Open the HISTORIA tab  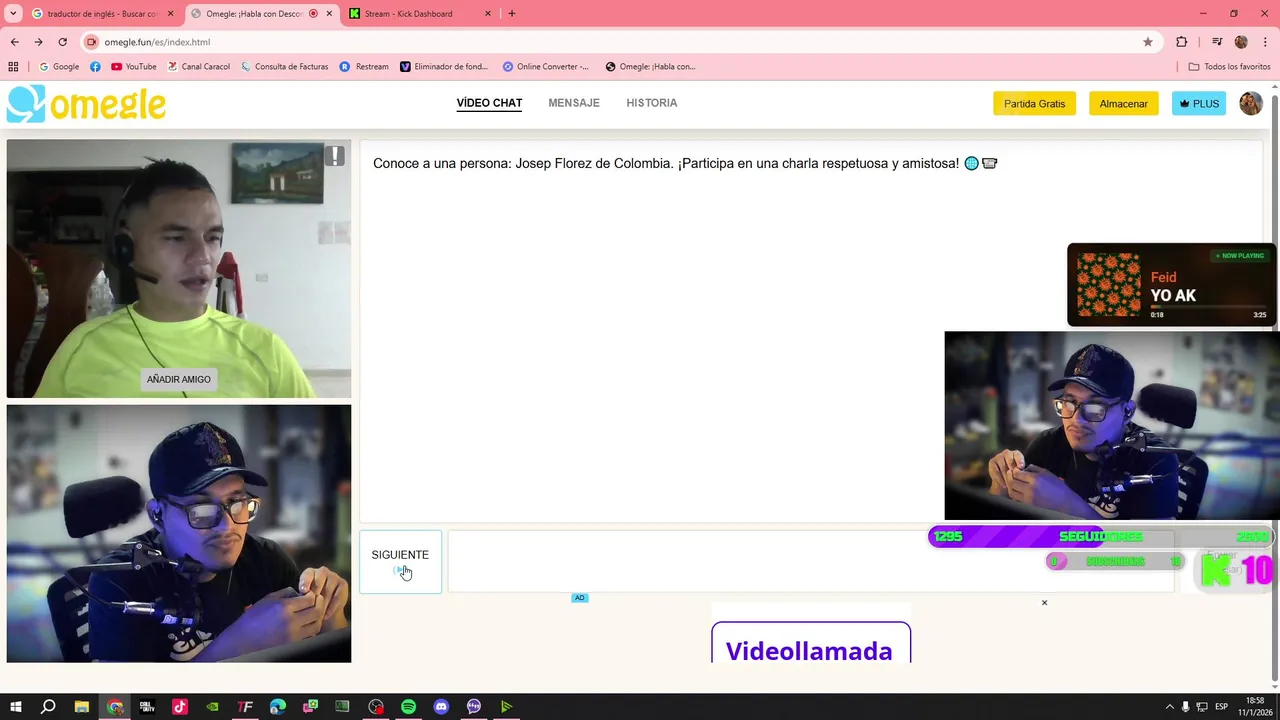coord(652,103)
